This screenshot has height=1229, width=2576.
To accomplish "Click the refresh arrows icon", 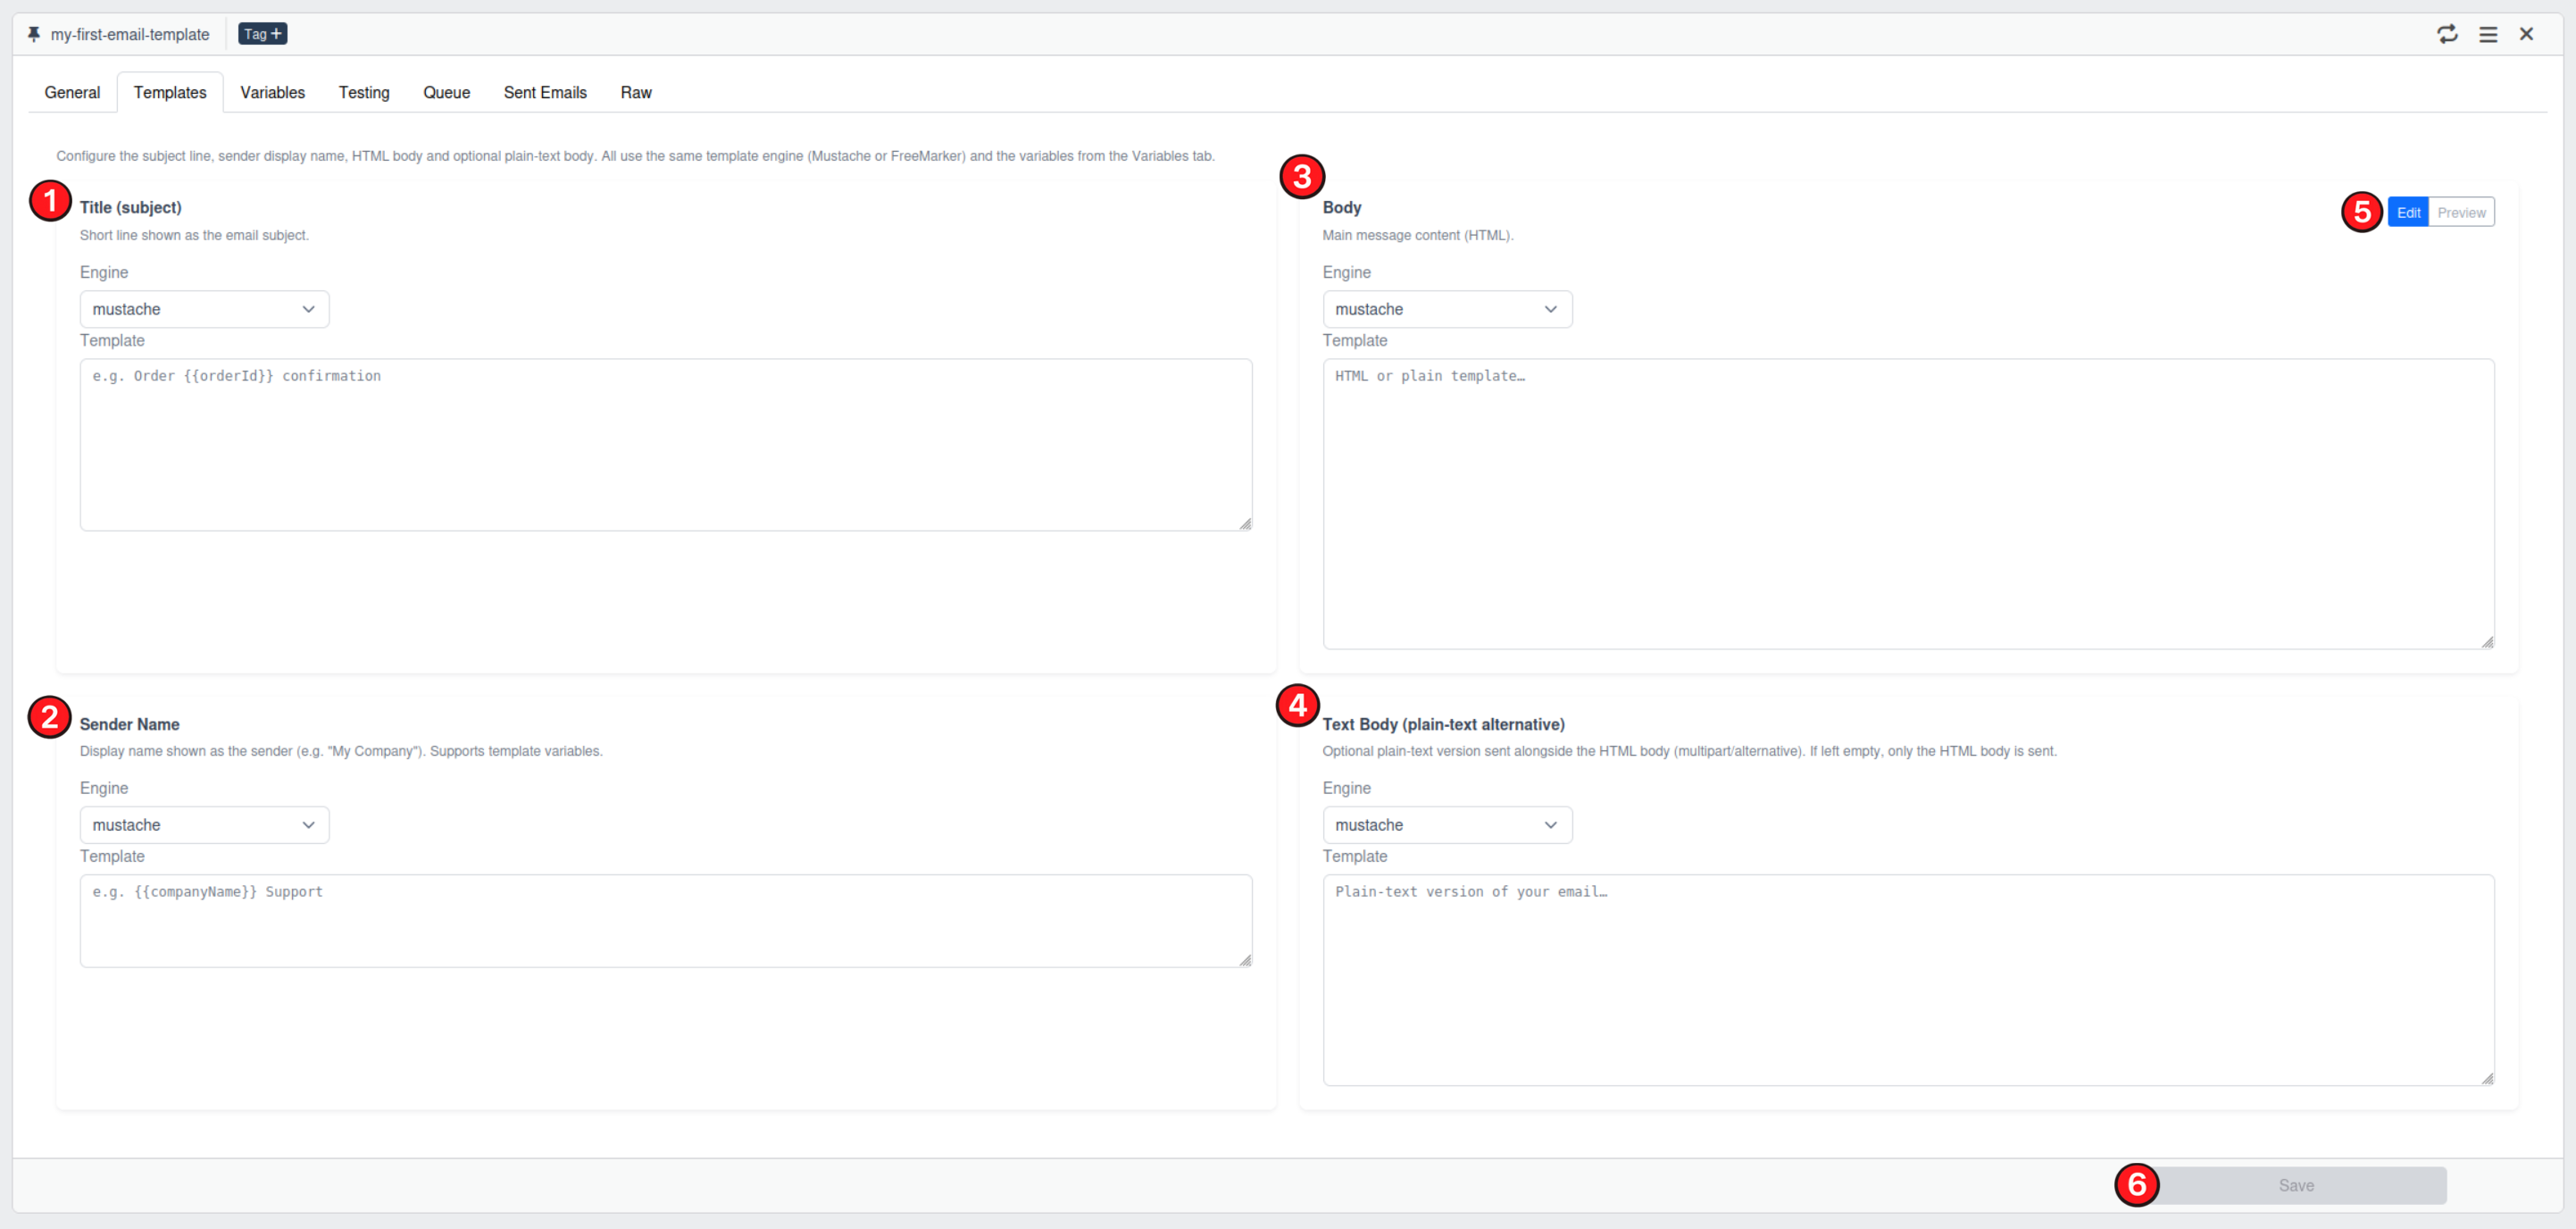I will pos(2446,34).
